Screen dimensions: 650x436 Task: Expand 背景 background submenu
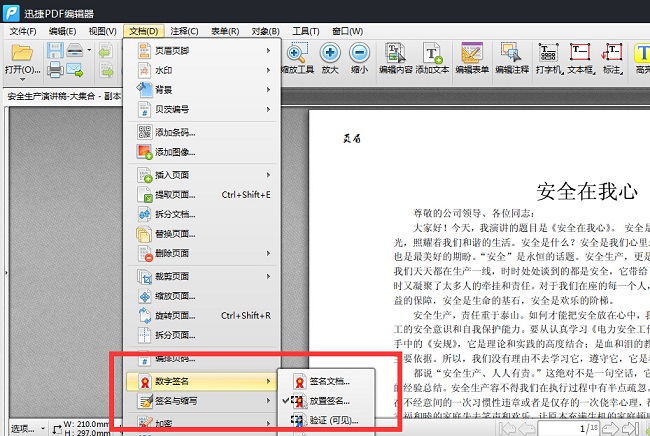point(202,90)
